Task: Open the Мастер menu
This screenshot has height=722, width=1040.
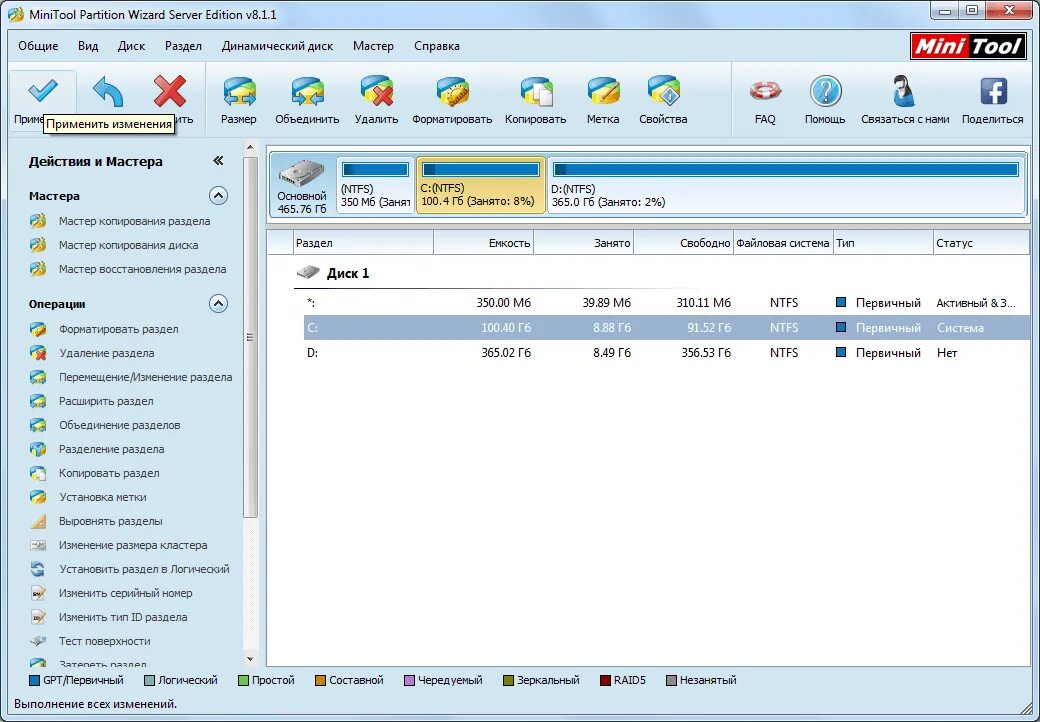Action: [373, 46]
